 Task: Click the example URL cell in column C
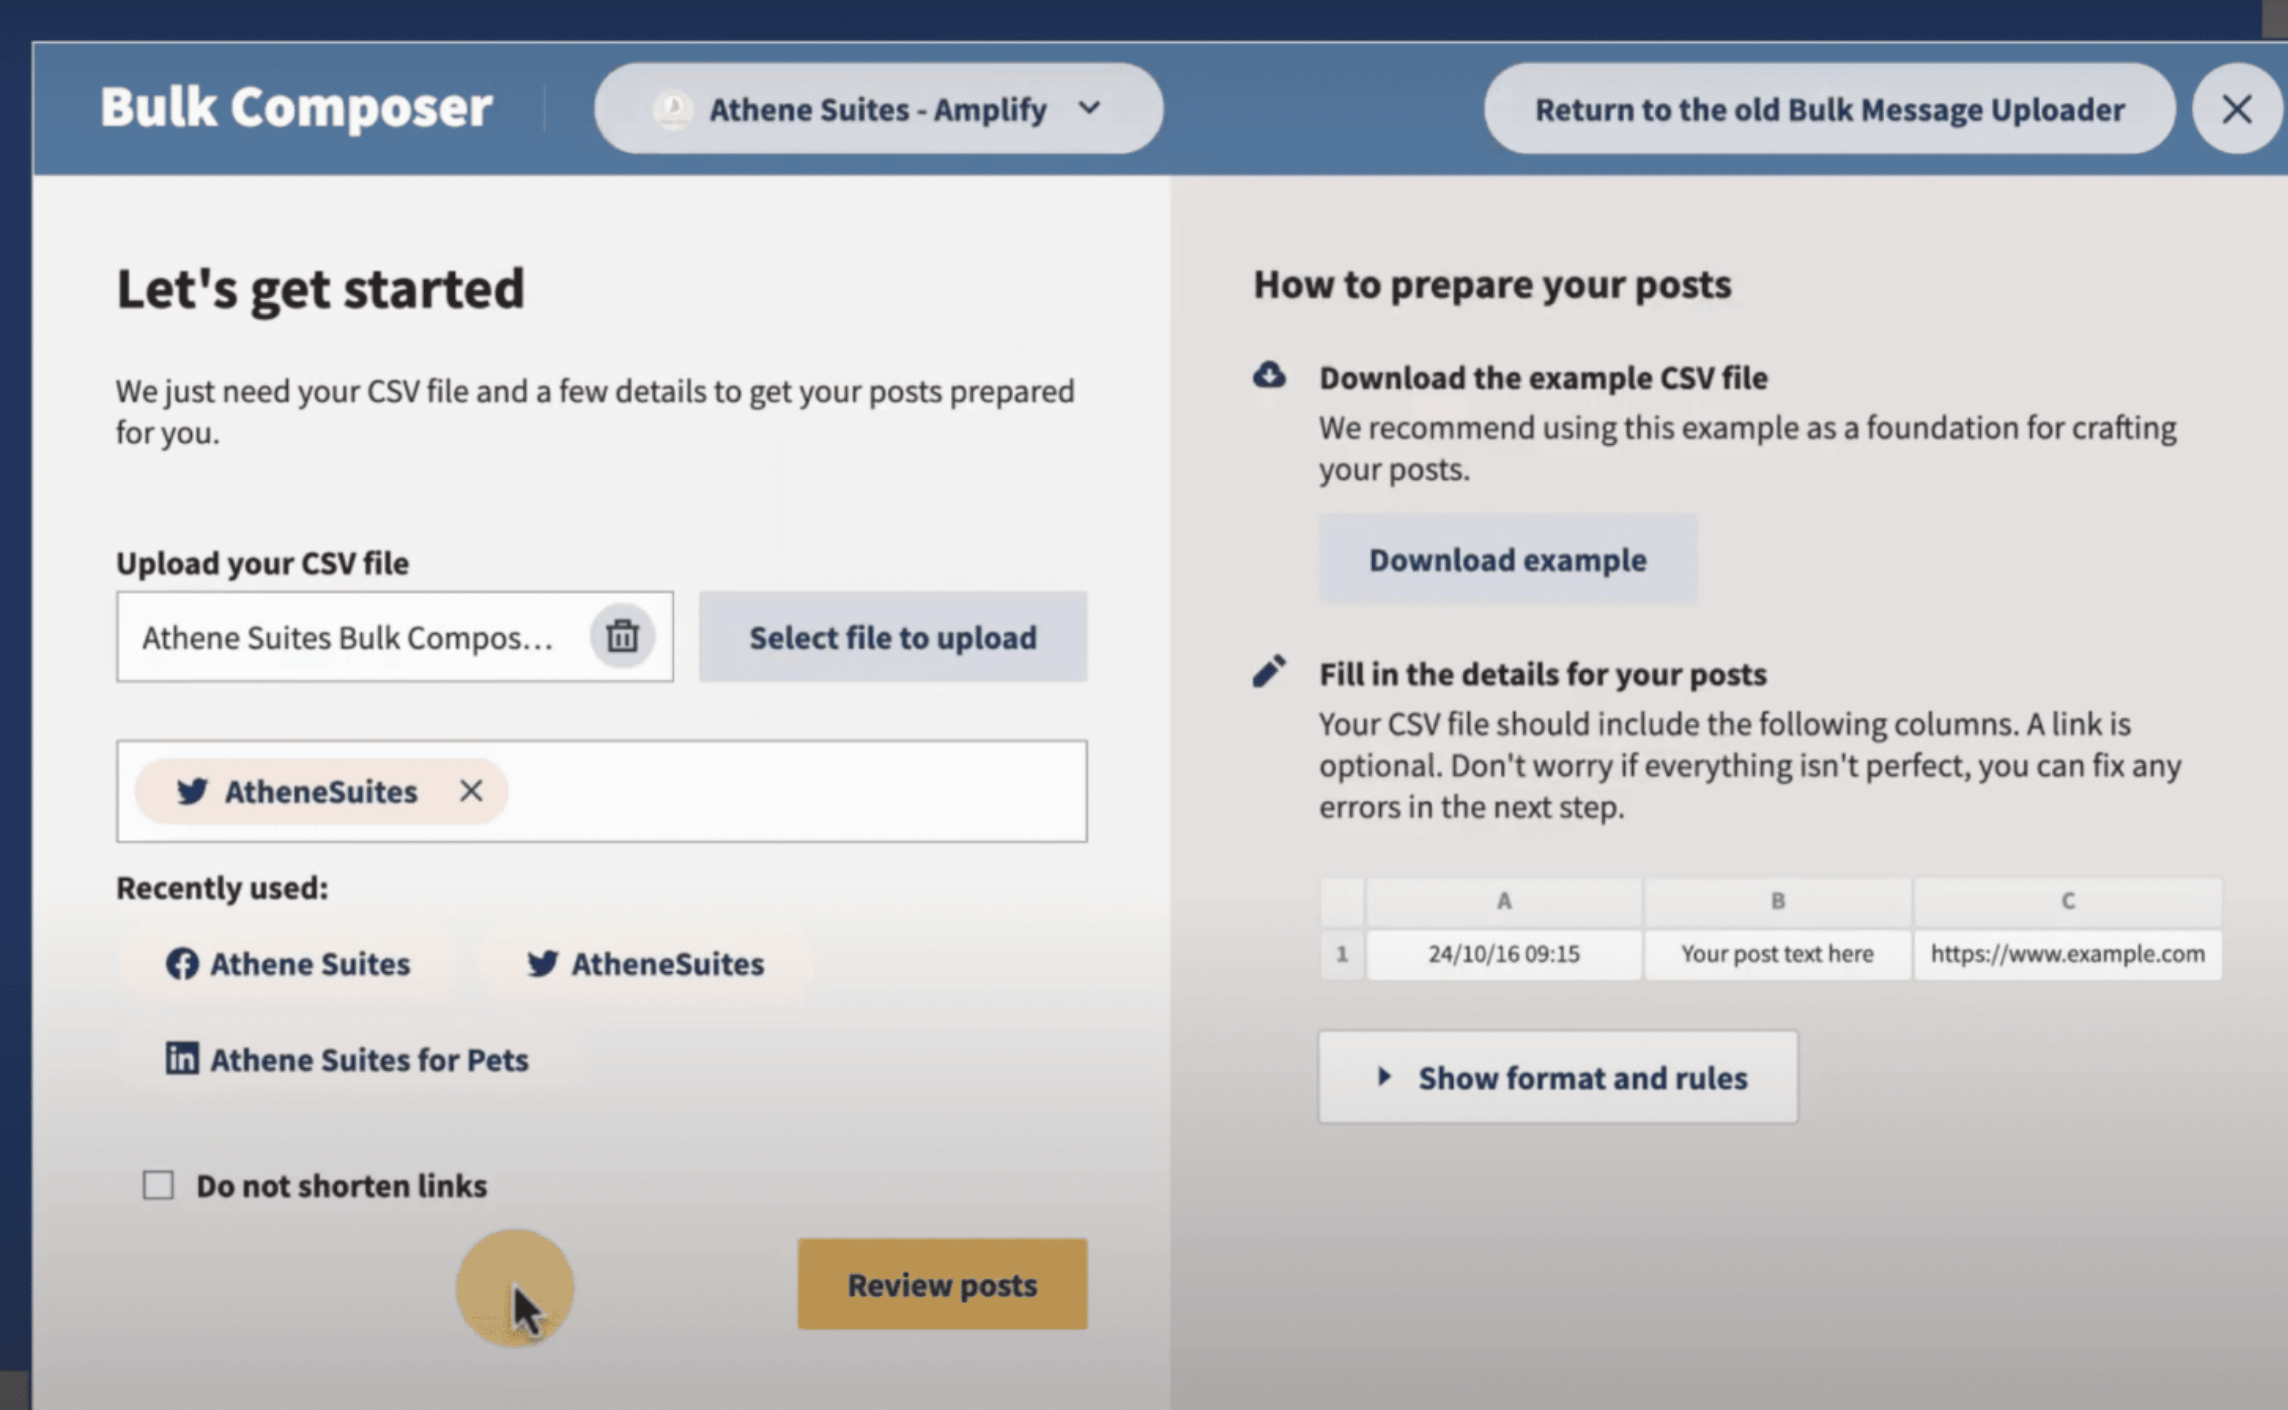click(2067, 954)
